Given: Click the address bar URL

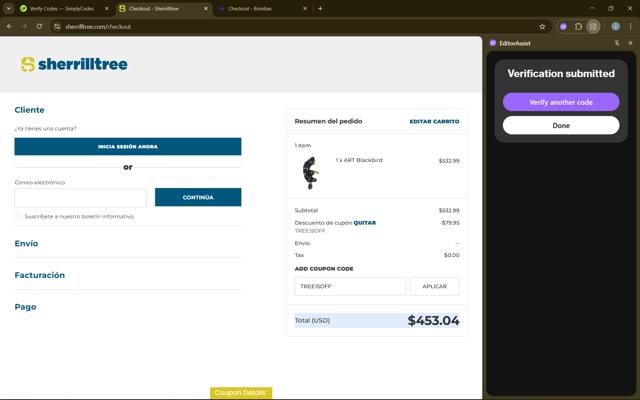Looking at the screenshot, I should point(98,27).
